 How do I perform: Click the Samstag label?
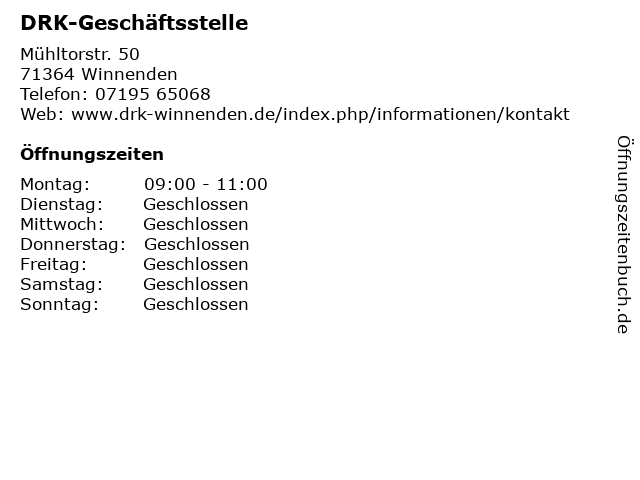(62, 284)
